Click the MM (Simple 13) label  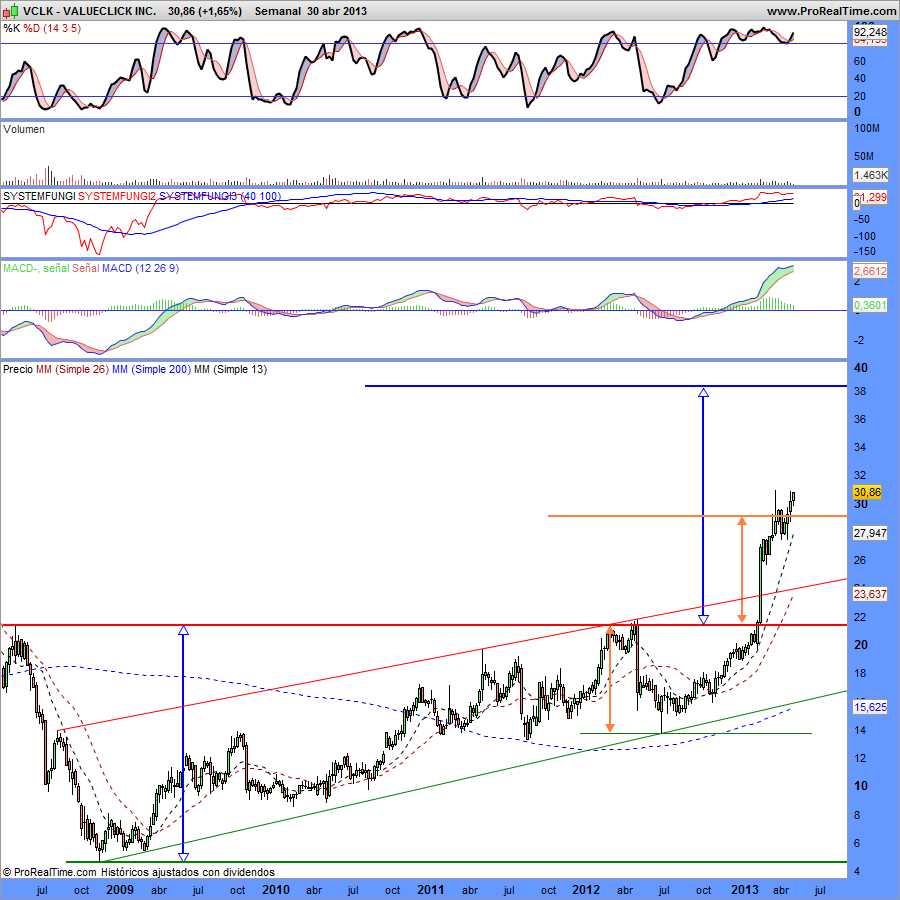[x=230, y=369]
